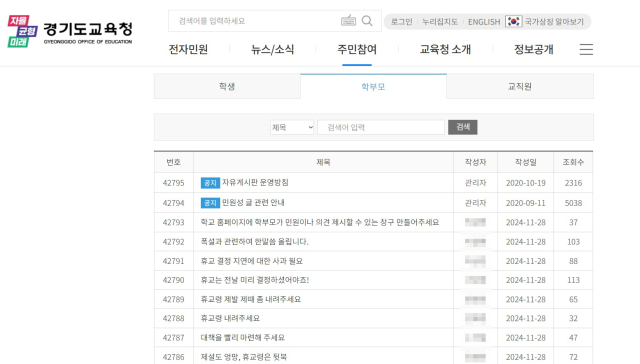Click the dark 검색 button
The height and width of the screenshot is (364, 640).
click(x=463, y=127)
